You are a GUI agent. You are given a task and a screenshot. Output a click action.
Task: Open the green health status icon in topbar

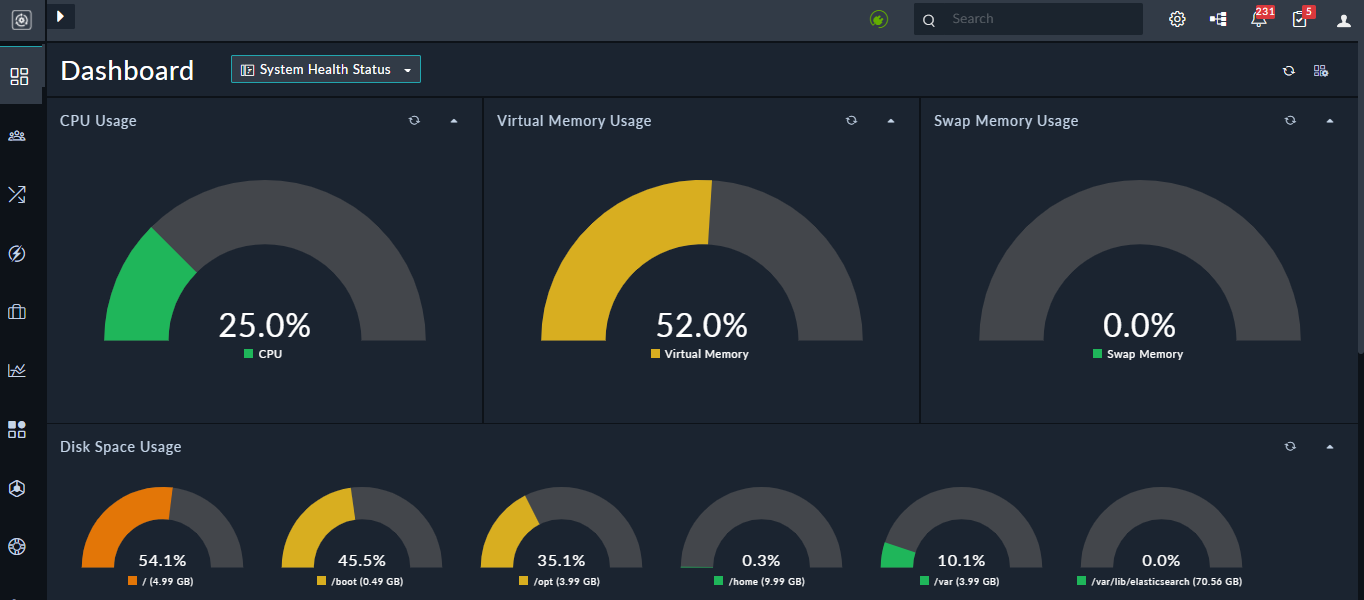879,18
